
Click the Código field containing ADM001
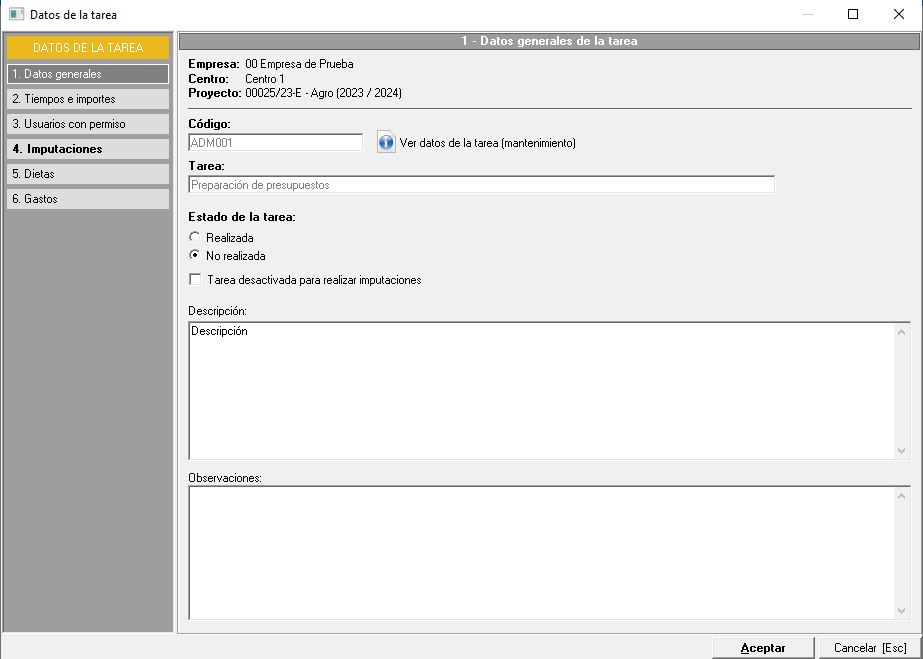tap(275, 143)
